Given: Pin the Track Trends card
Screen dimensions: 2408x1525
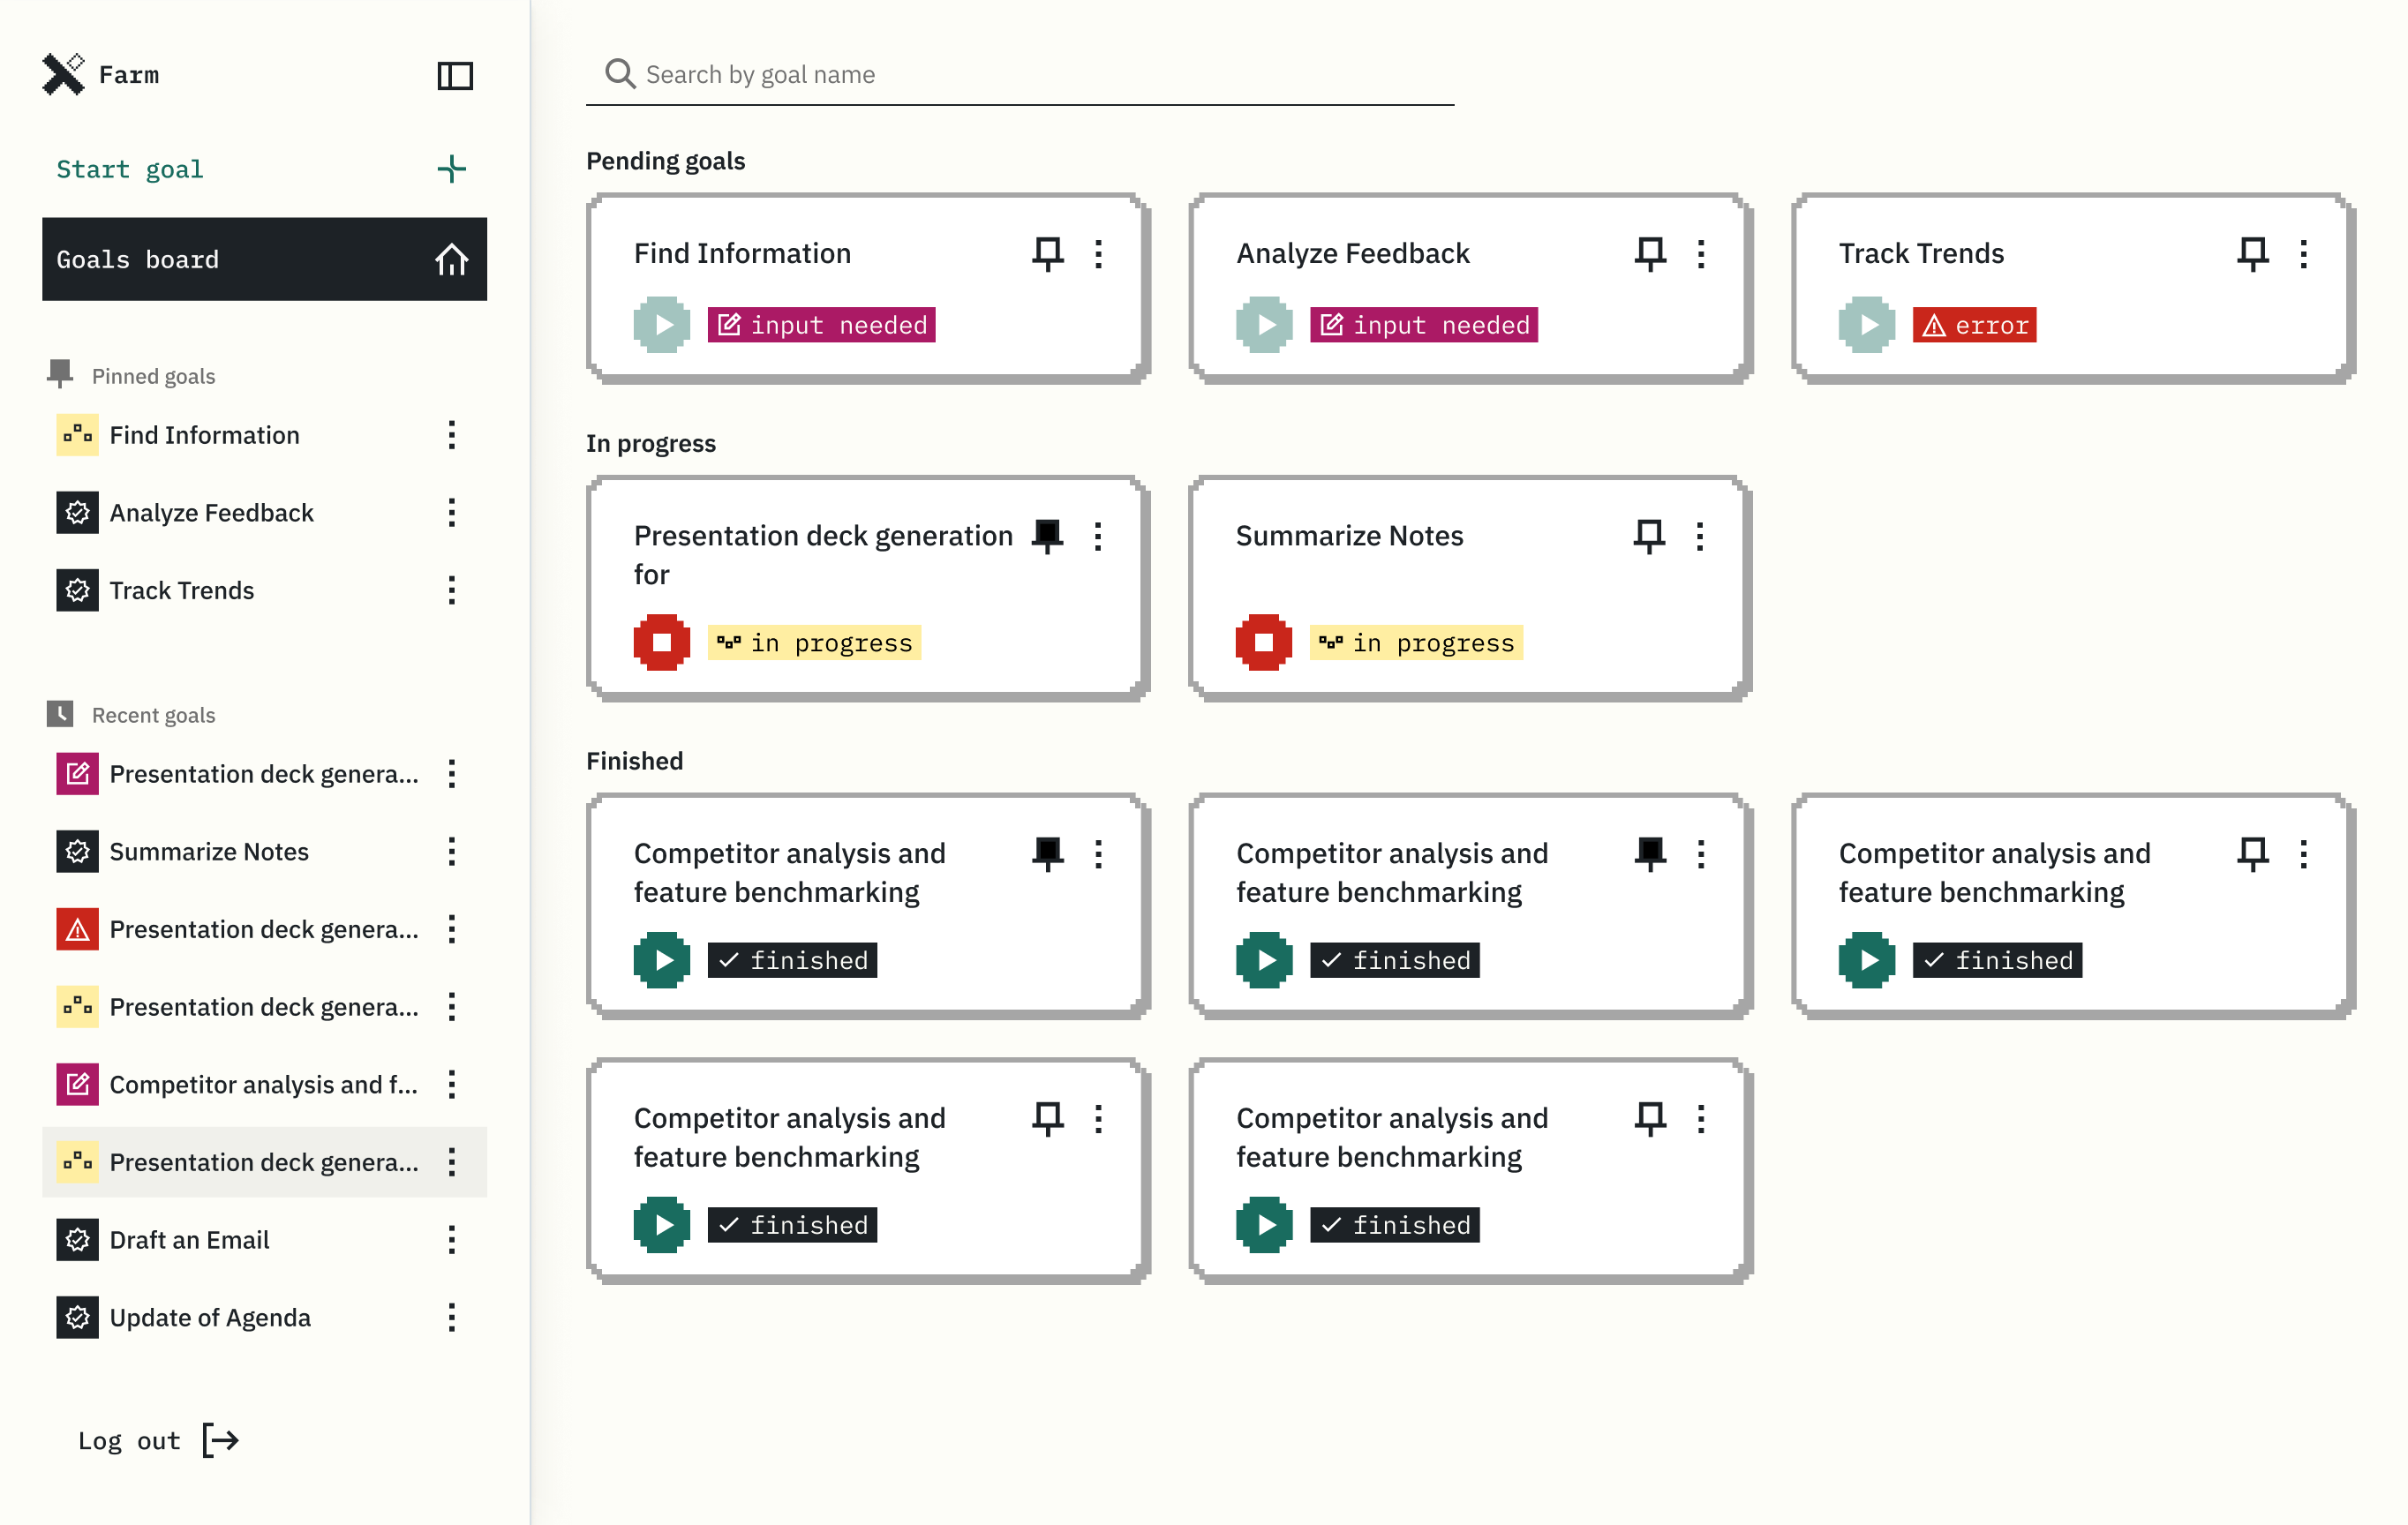Looking at the screenshot, I should 2252,253.
